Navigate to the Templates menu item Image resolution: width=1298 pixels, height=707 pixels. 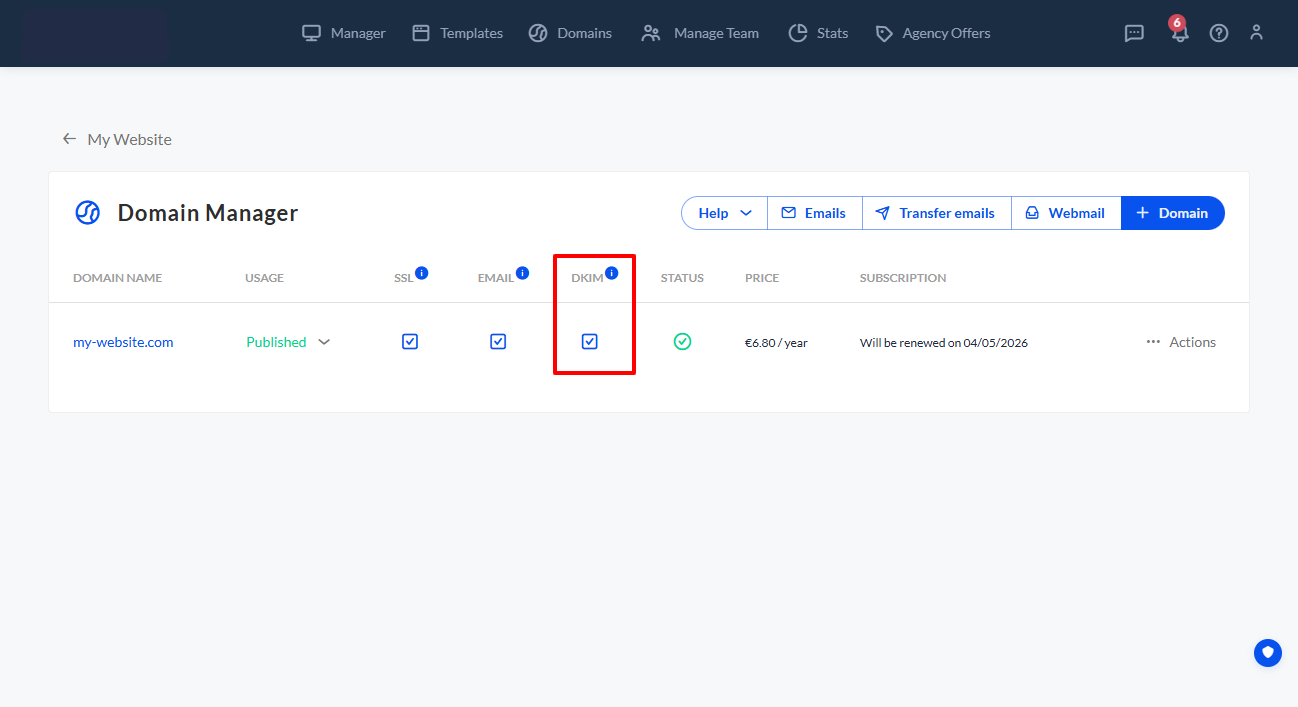point(457,33)
